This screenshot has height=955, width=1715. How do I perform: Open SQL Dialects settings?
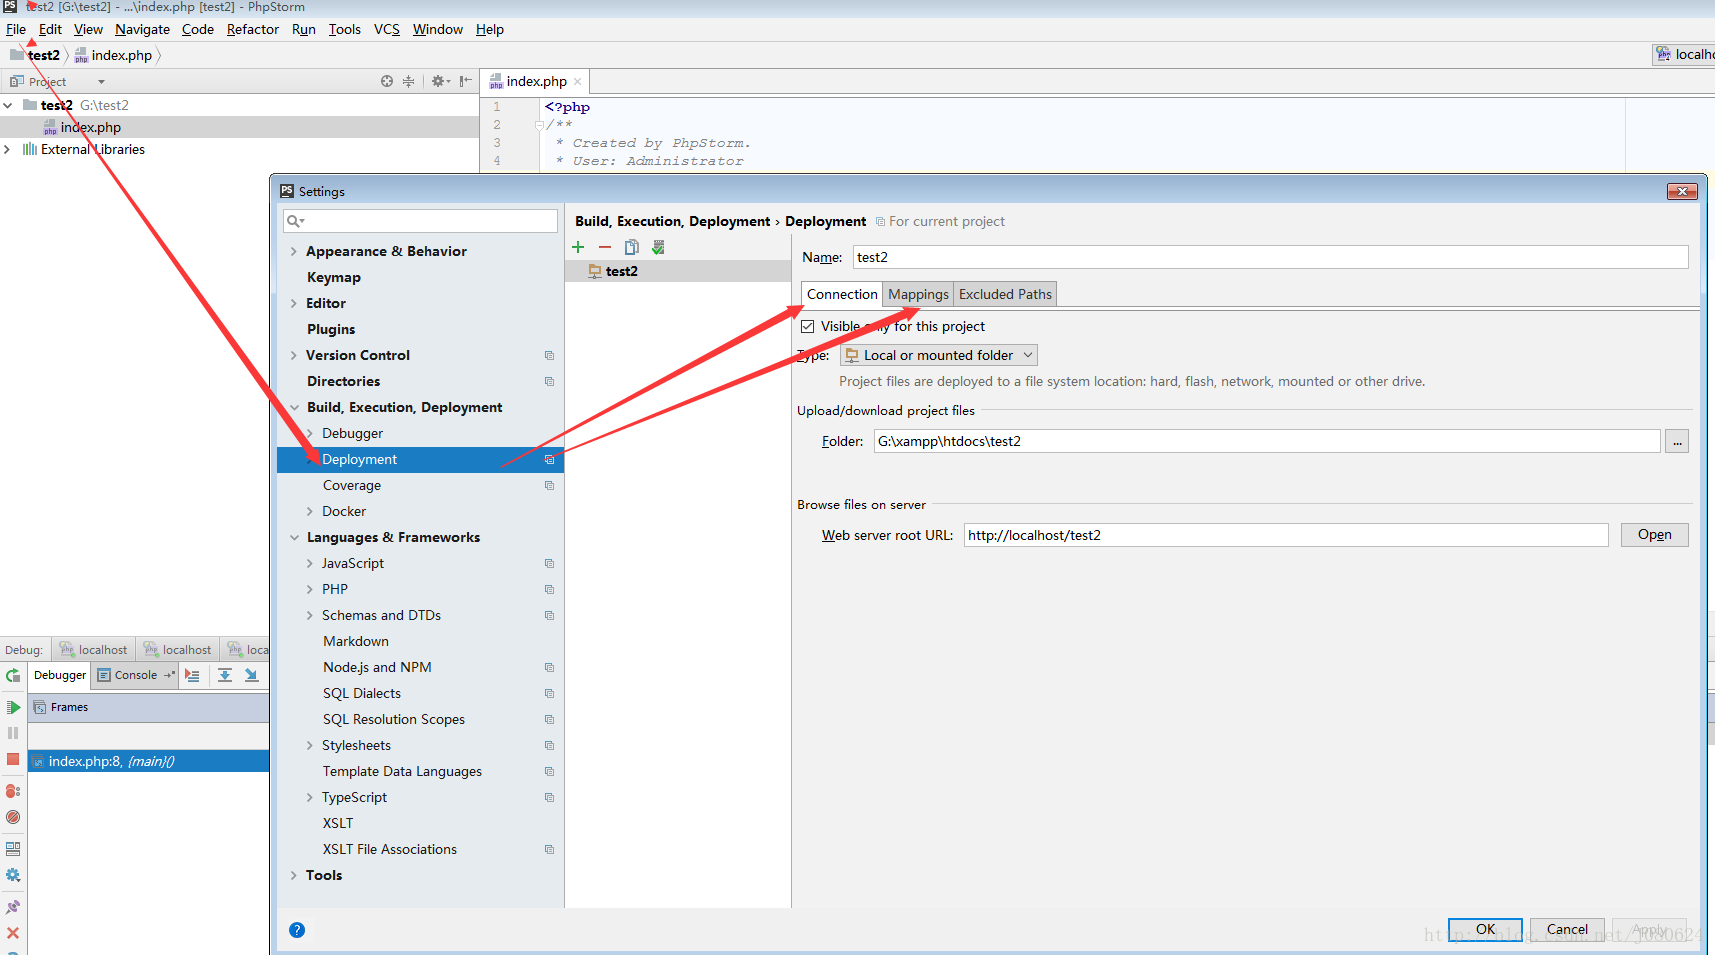click(x=362, y=693)
